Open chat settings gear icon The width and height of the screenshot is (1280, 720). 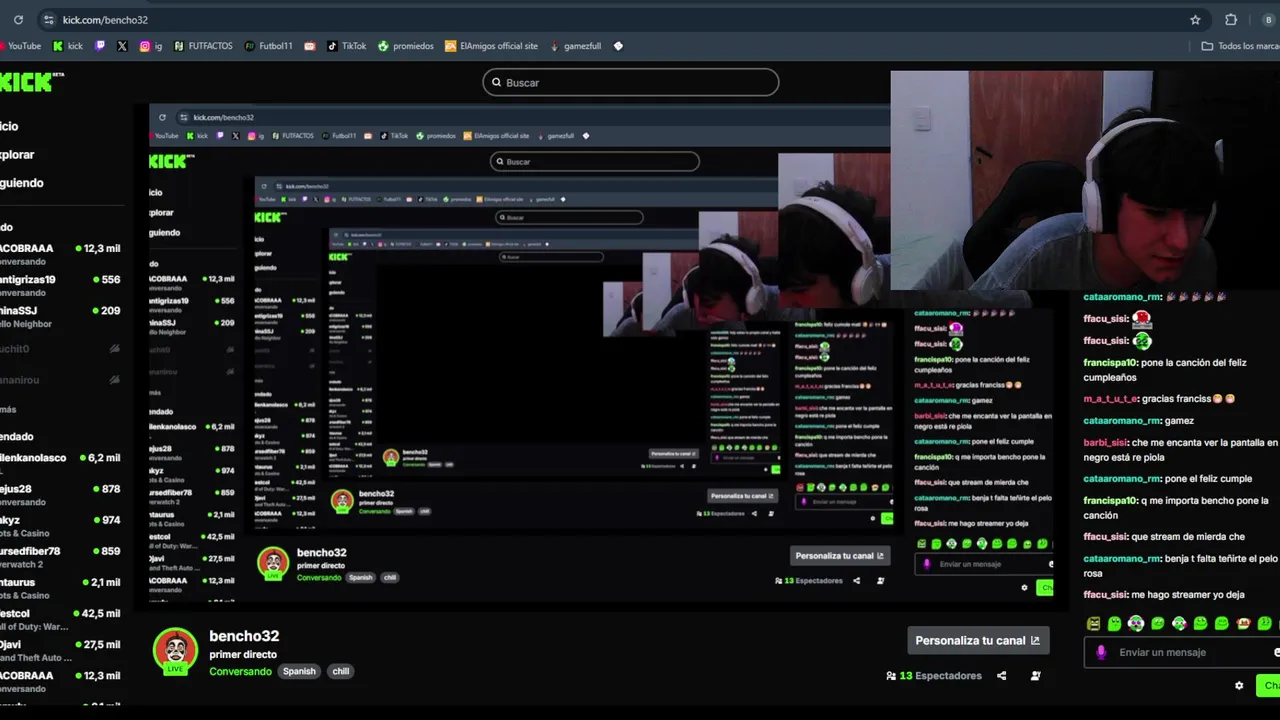[1239, 686]
